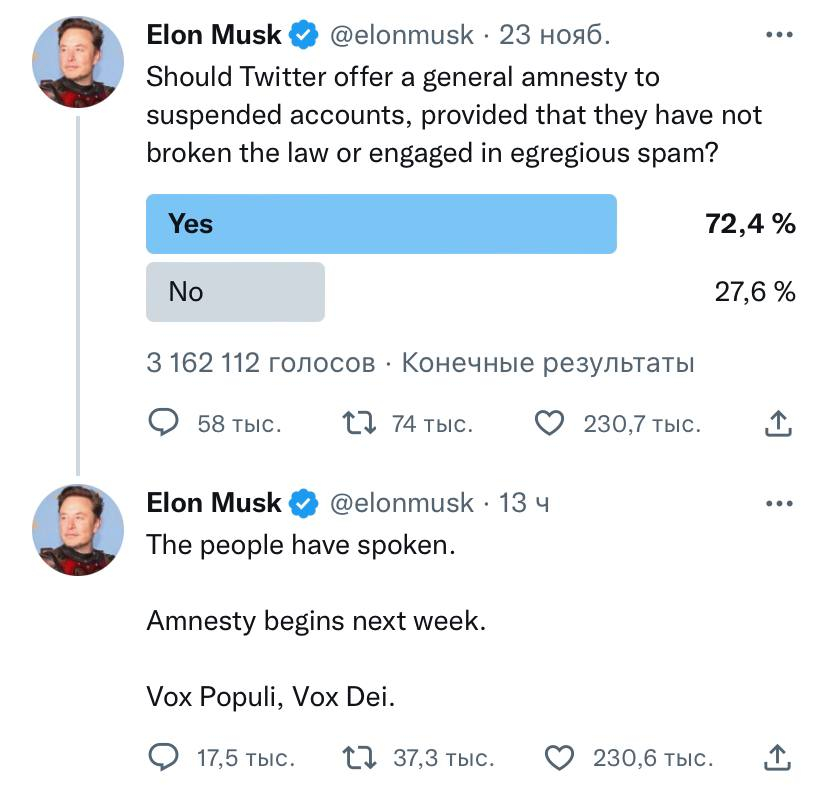
Task: Reply to "The people have spoken" tweet
Action: 163,758
